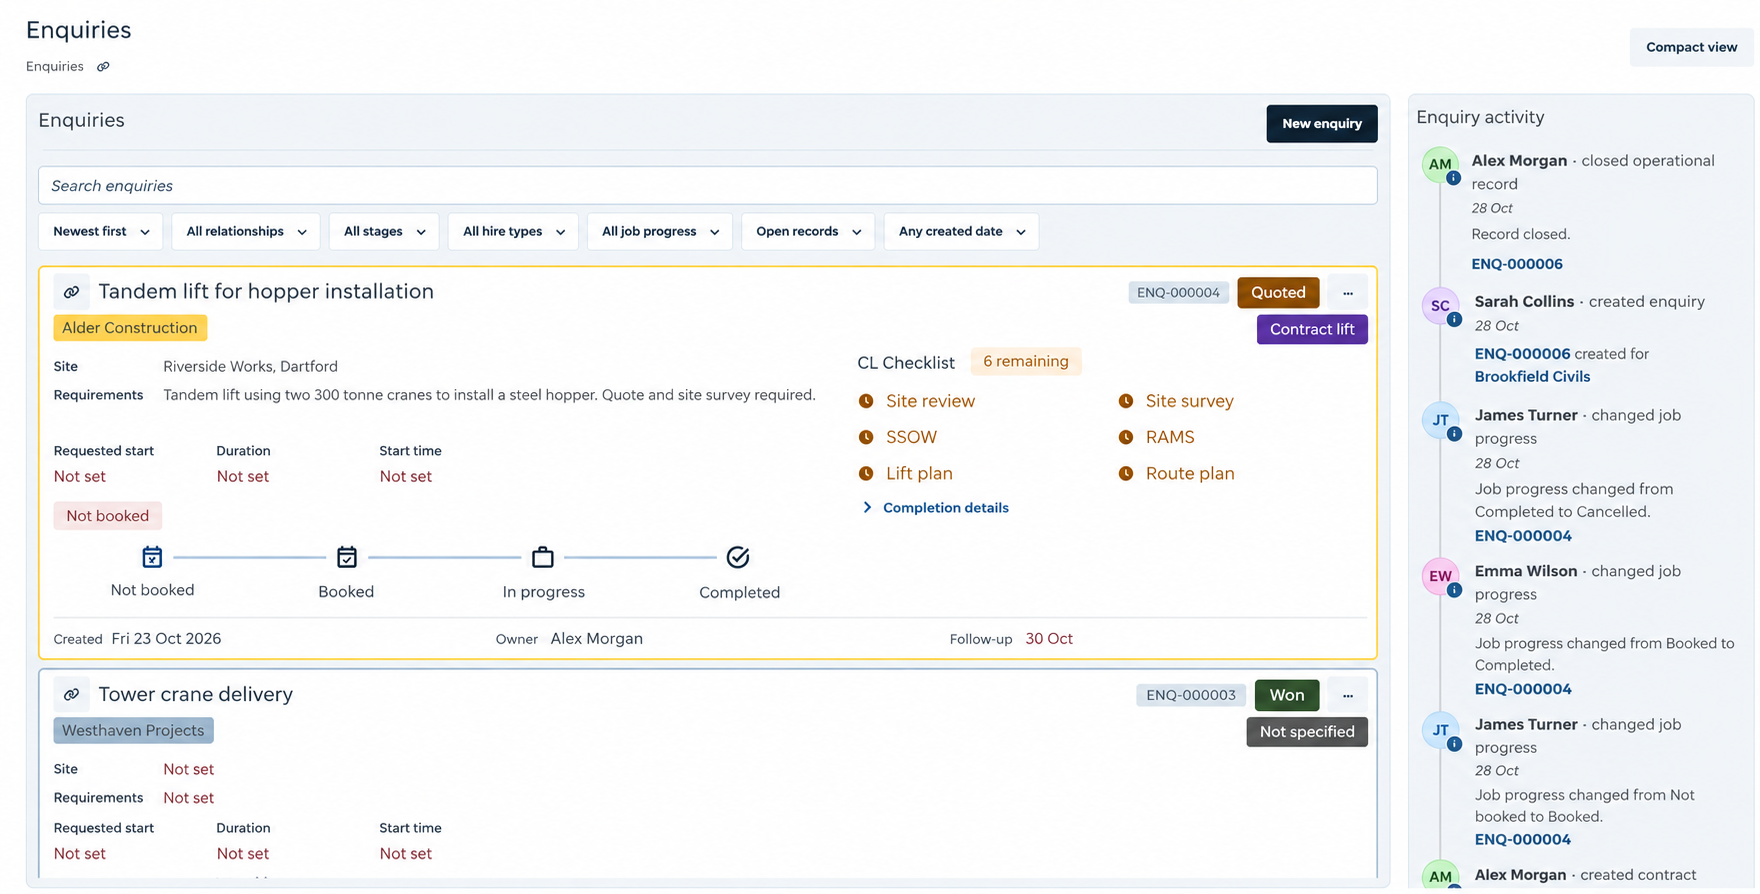The image size is (1760, 894).
Task: Click clock icon next to Route plan
Action: point(1126,473)
